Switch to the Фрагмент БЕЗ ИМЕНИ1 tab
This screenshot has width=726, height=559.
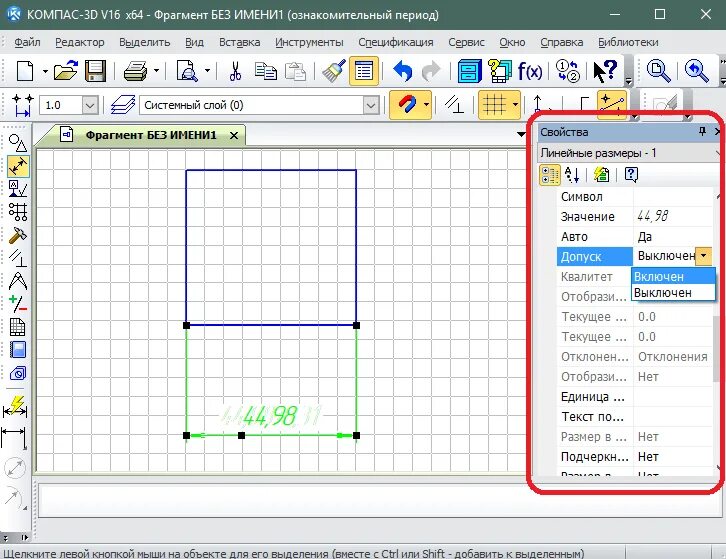[151, 135]
